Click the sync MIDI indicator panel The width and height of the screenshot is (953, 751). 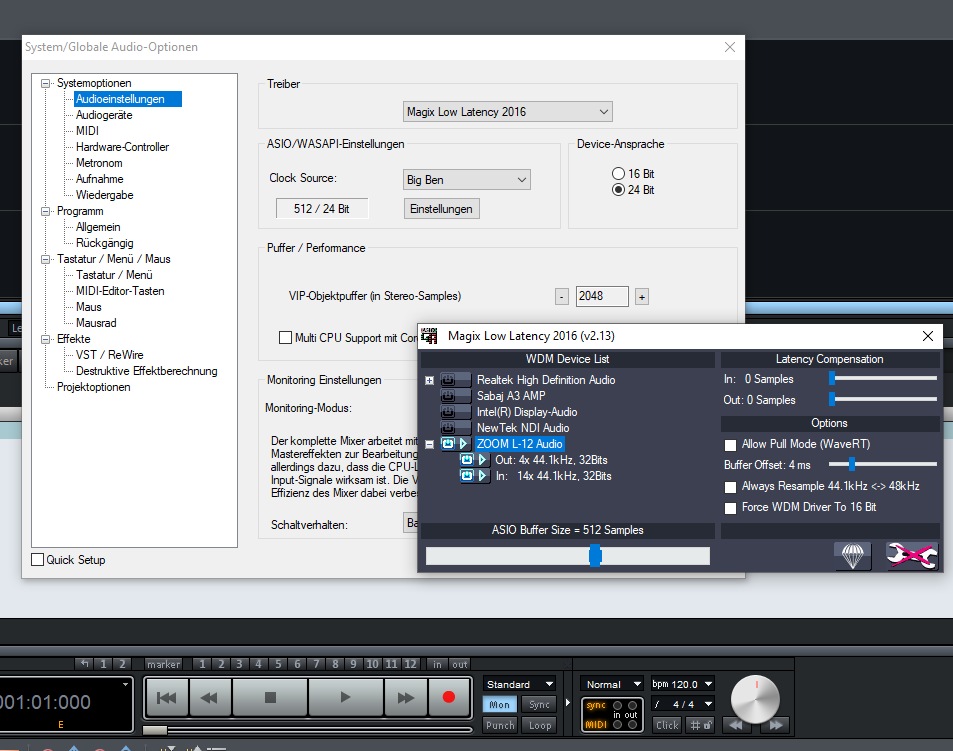click(x=612, y=715)
